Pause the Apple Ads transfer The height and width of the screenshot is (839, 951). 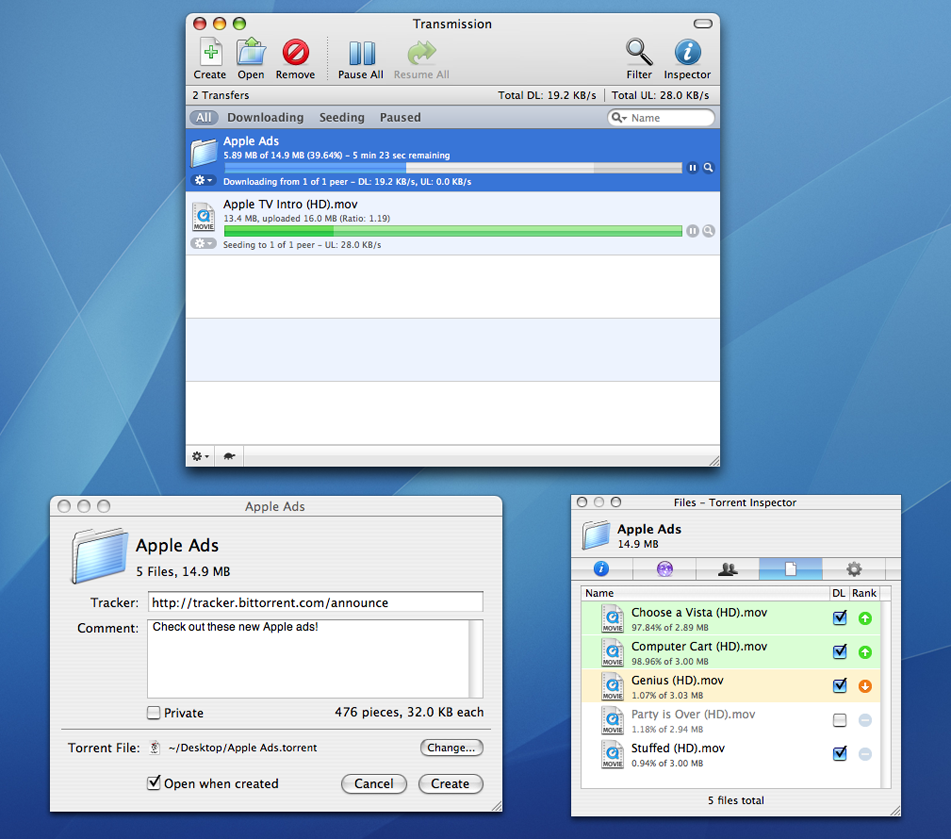(692, 168)
